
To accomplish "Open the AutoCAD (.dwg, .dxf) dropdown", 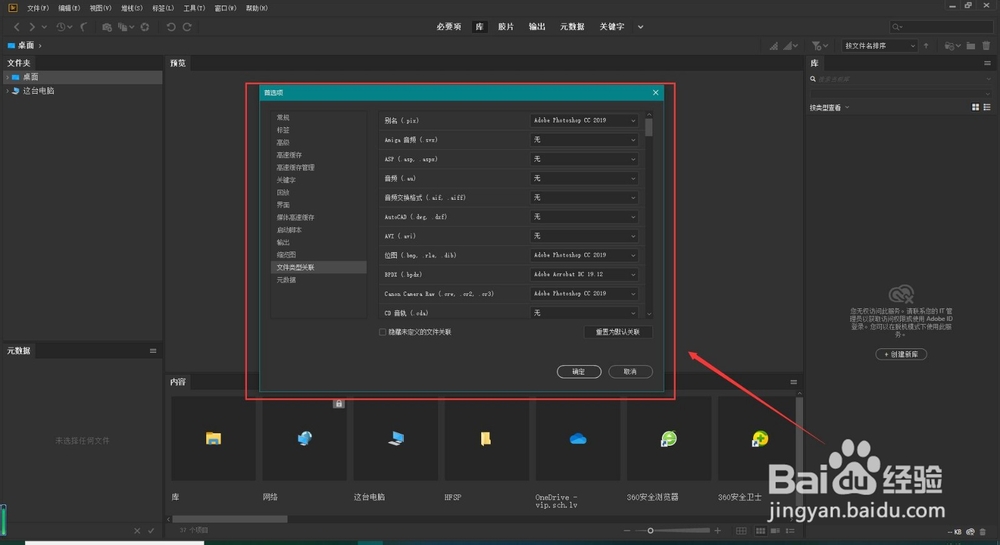I will 584,217.
